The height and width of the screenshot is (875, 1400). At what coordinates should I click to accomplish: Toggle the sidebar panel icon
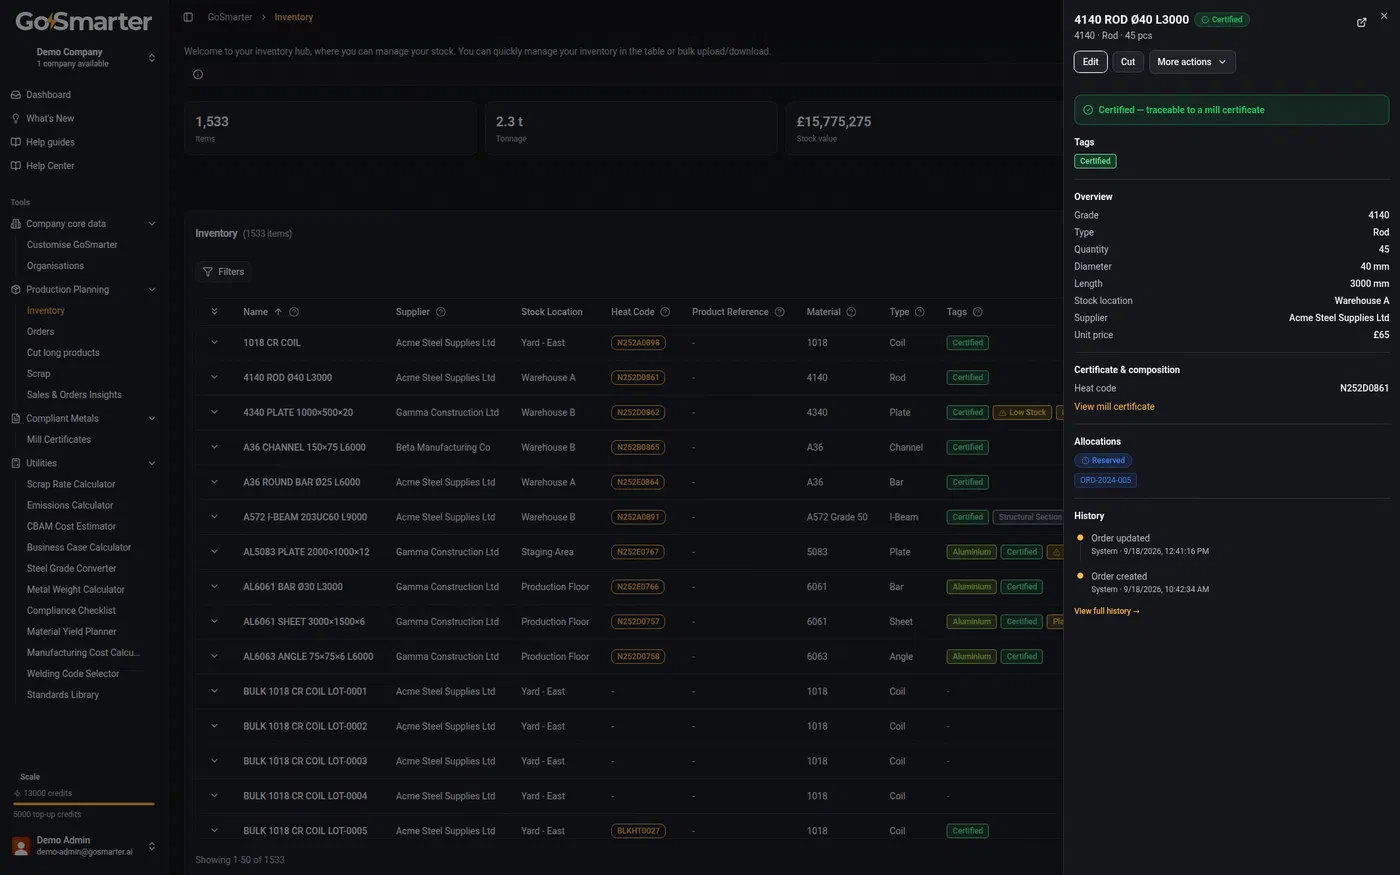(x=188, y=17)
